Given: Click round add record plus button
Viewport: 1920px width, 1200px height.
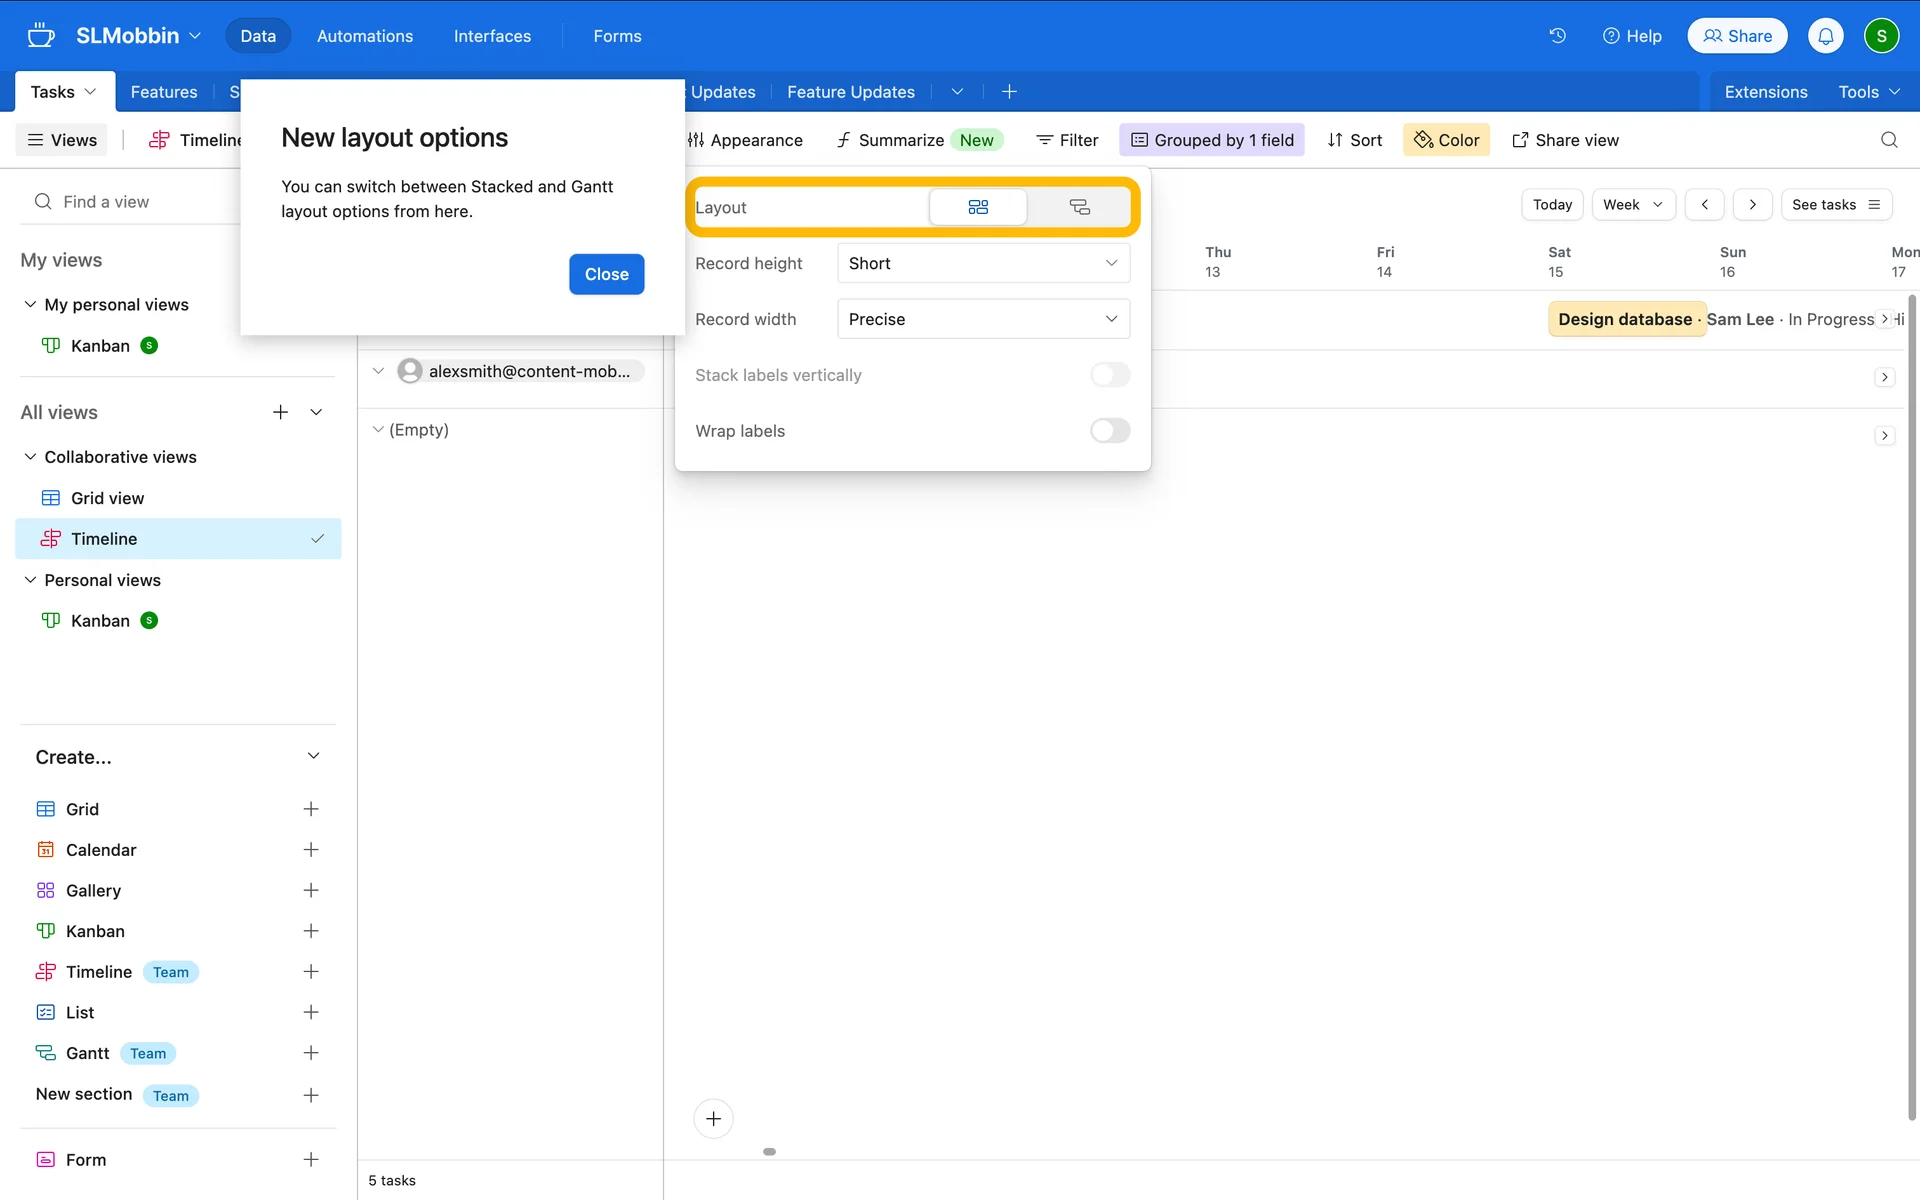Looking at the screenshot, I should click(x=713, y=1118).
